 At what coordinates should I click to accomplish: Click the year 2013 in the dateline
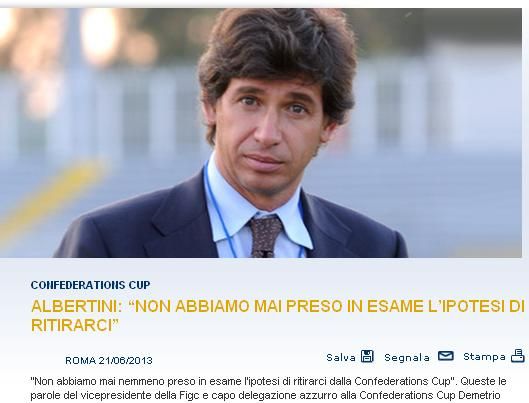140,361
